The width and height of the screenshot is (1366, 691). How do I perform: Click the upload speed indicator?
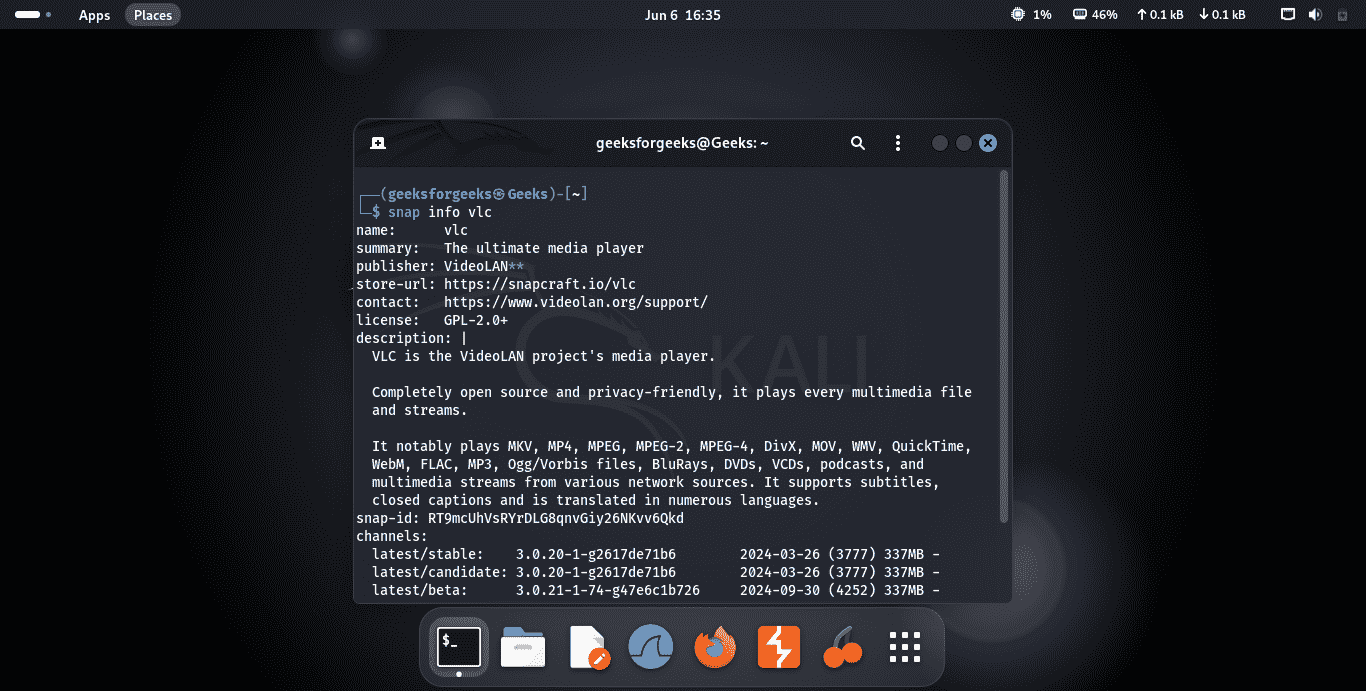pos(1159,15)
